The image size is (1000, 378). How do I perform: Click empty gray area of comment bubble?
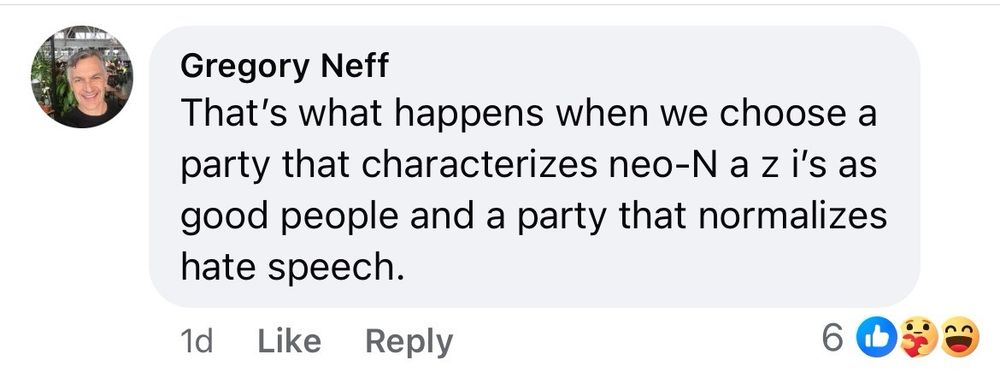pyautogui.click(x=638, y=268)
